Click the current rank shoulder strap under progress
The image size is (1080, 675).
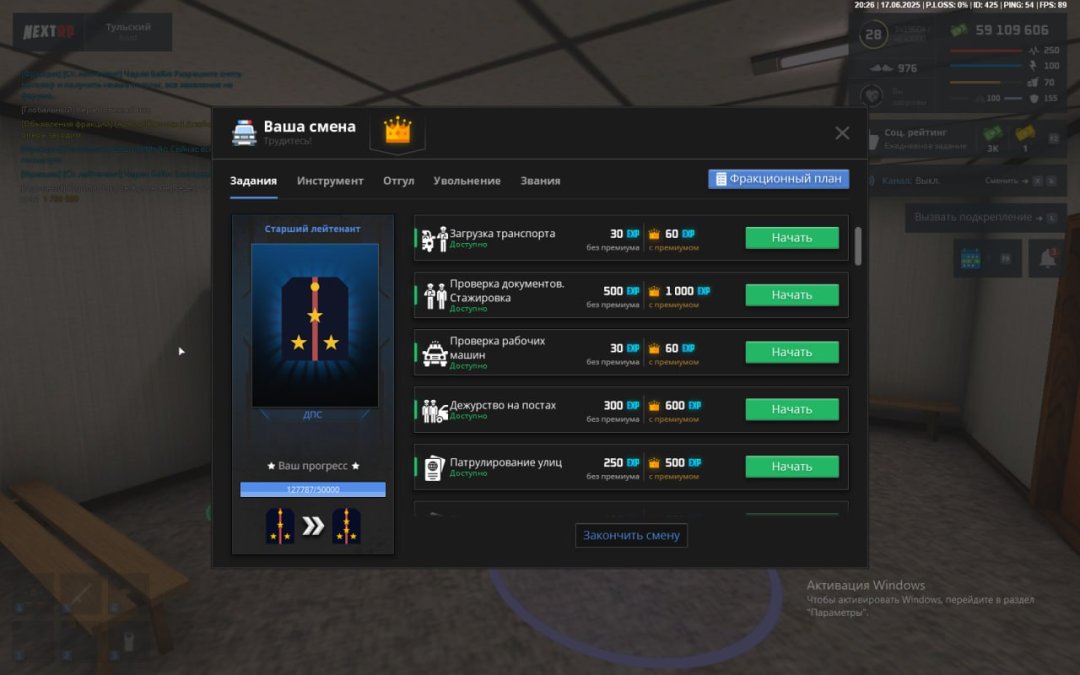(x=280, y=526)
